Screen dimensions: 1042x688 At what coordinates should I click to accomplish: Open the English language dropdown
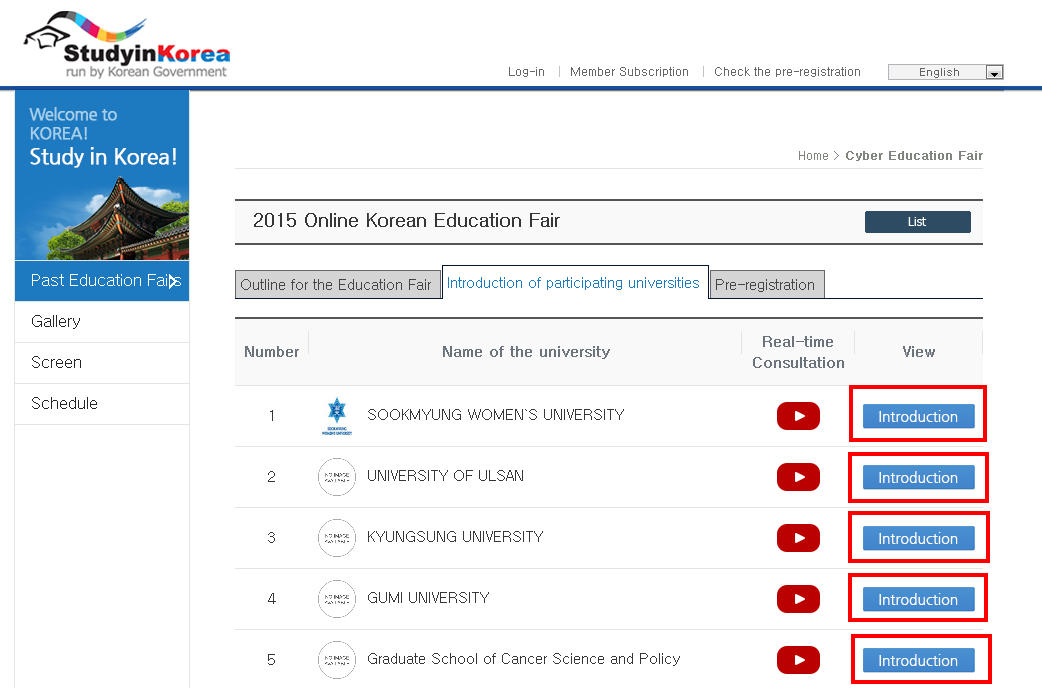tap(946, 72)
